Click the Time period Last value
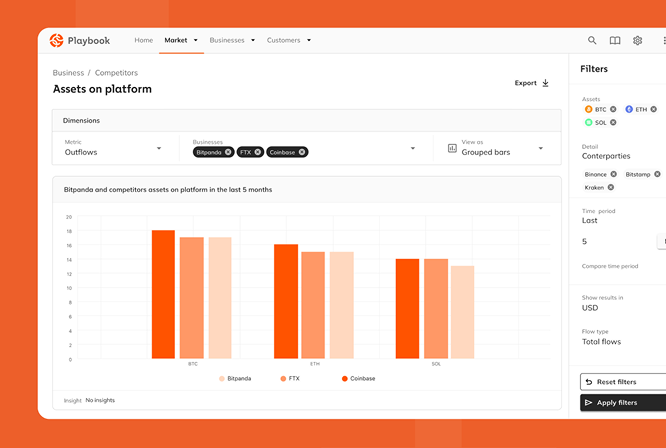 [590, 220]
